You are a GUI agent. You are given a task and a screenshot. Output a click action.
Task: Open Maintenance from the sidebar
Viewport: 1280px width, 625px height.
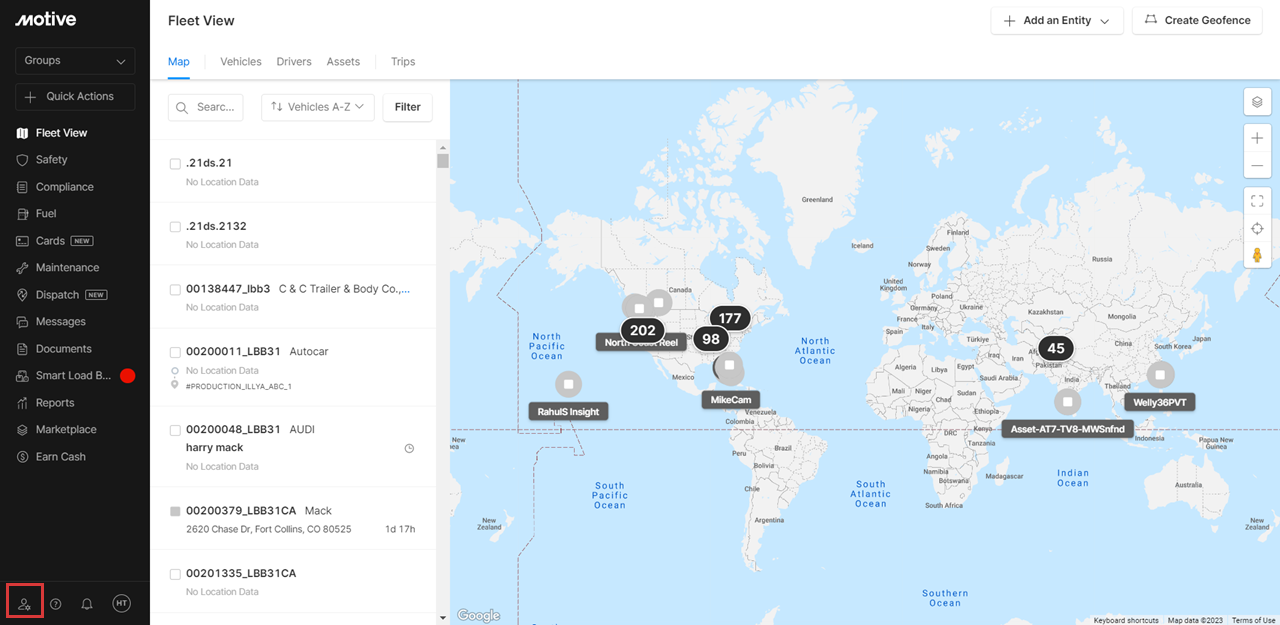(x=67, y=268)
